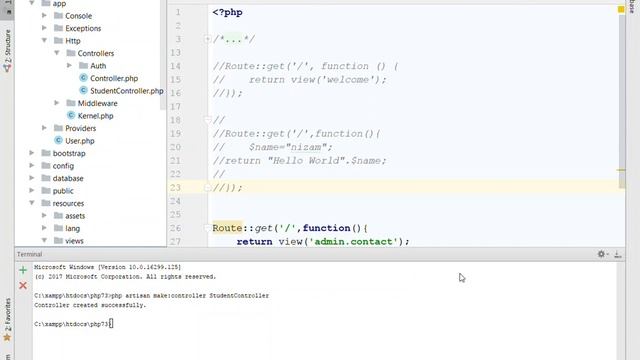Expand the bootstrap folder
Image resolution: width=640 pixels, height=360 pixels.
(32, 153)
